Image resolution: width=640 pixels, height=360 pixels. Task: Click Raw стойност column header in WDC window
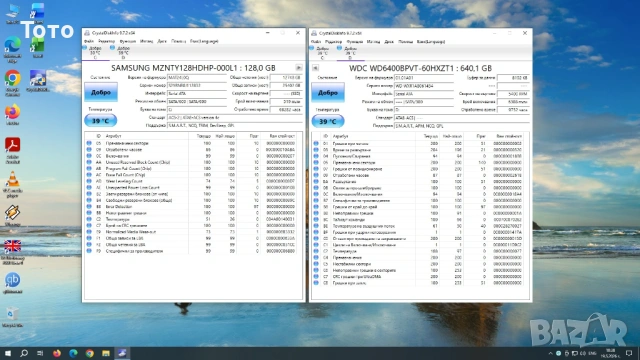[x=508, y=136]
